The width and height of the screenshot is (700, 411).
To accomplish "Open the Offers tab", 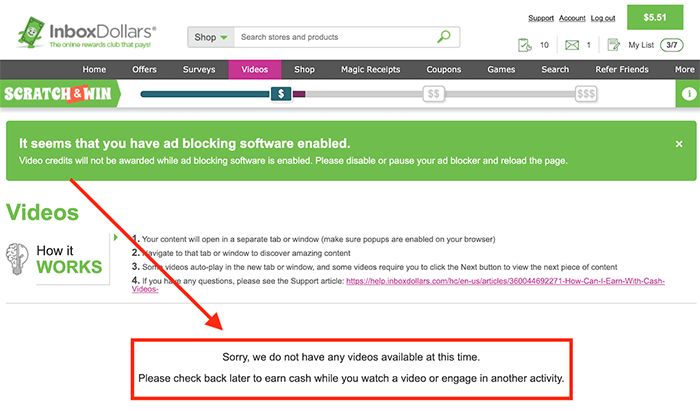I will click(x=144, y=70).
